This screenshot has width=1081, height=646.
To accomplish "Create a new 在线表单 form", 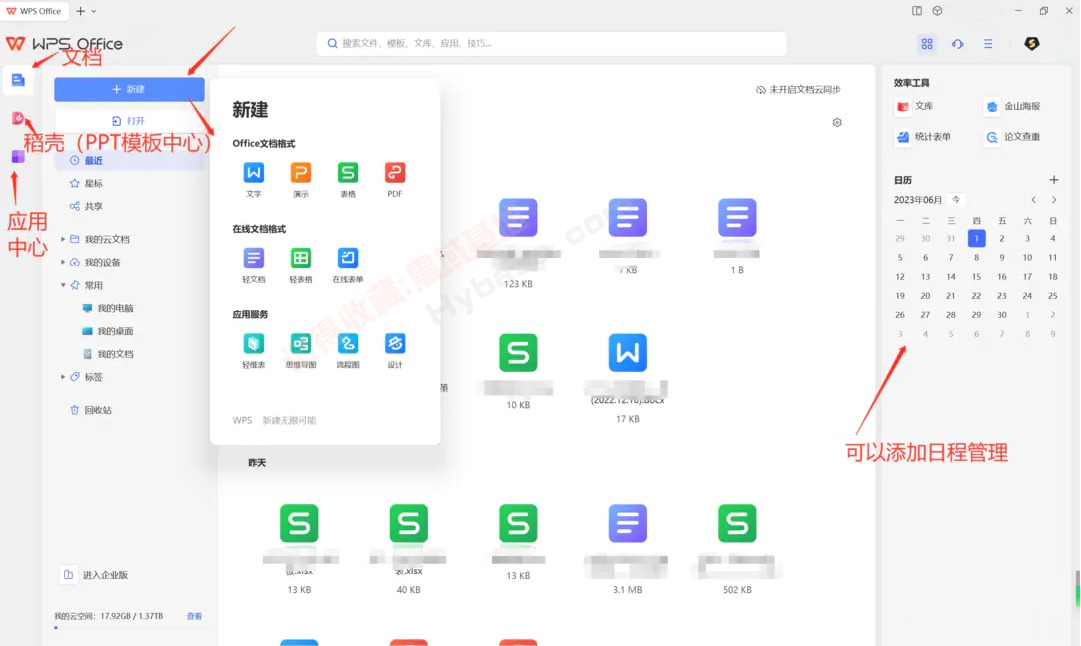I will coord(347,265).
